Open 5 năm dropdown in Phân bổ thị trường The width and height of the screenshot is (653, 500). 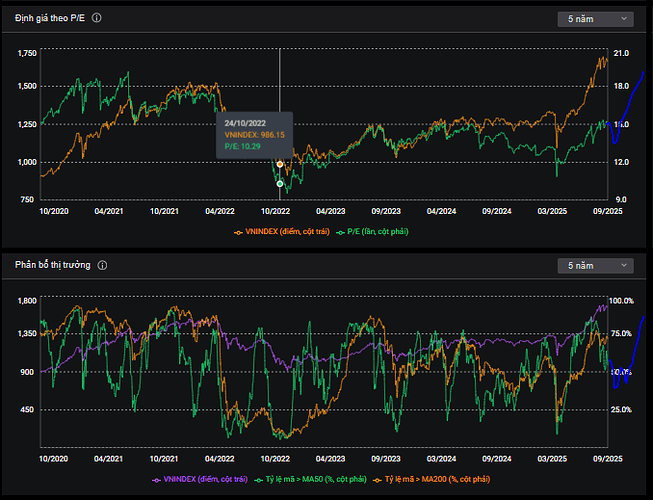[x=595, y=265]
